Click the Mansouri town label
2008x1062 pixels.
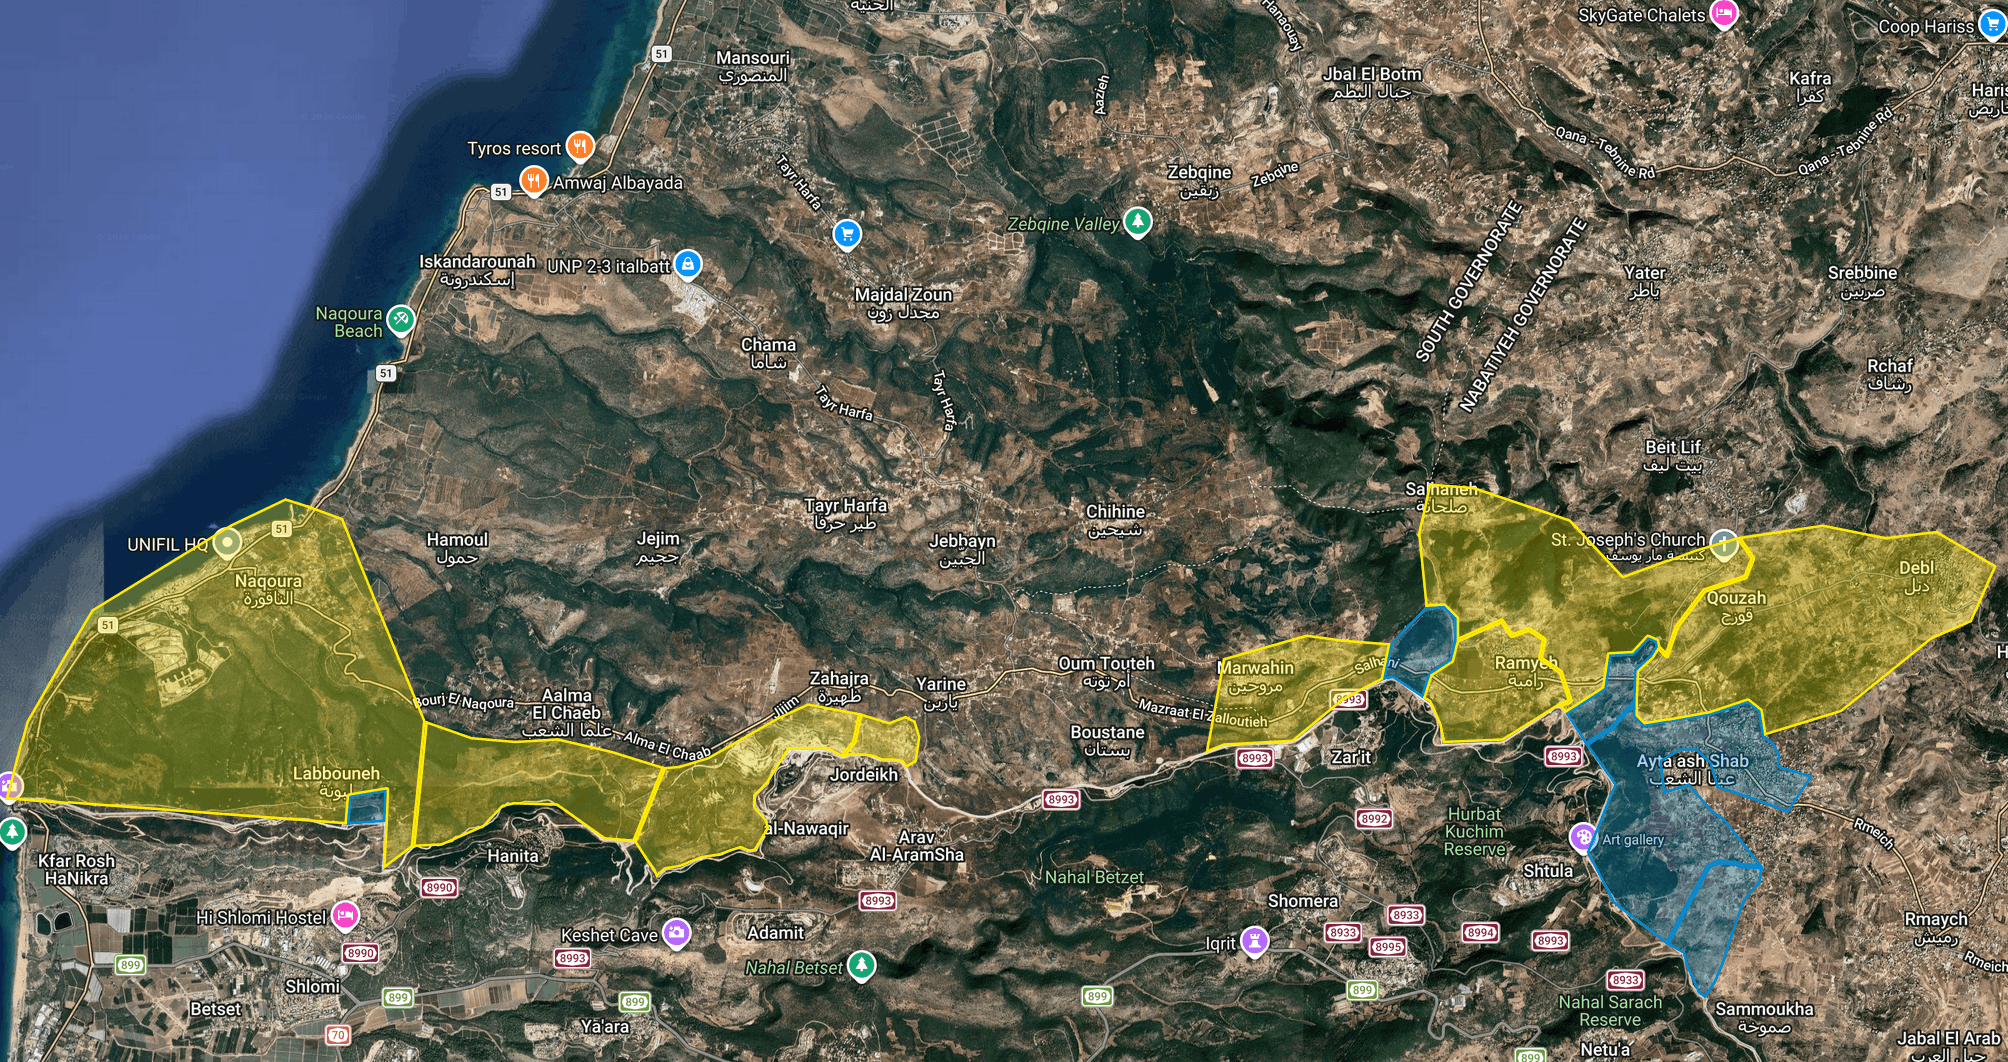click(x=753, y=66)
